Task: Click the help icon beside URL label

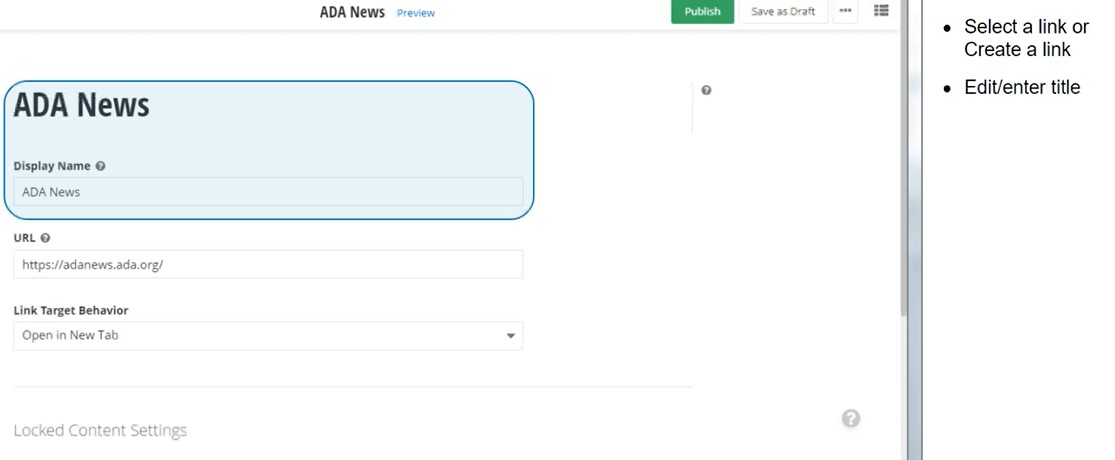Action: point(46,238)
